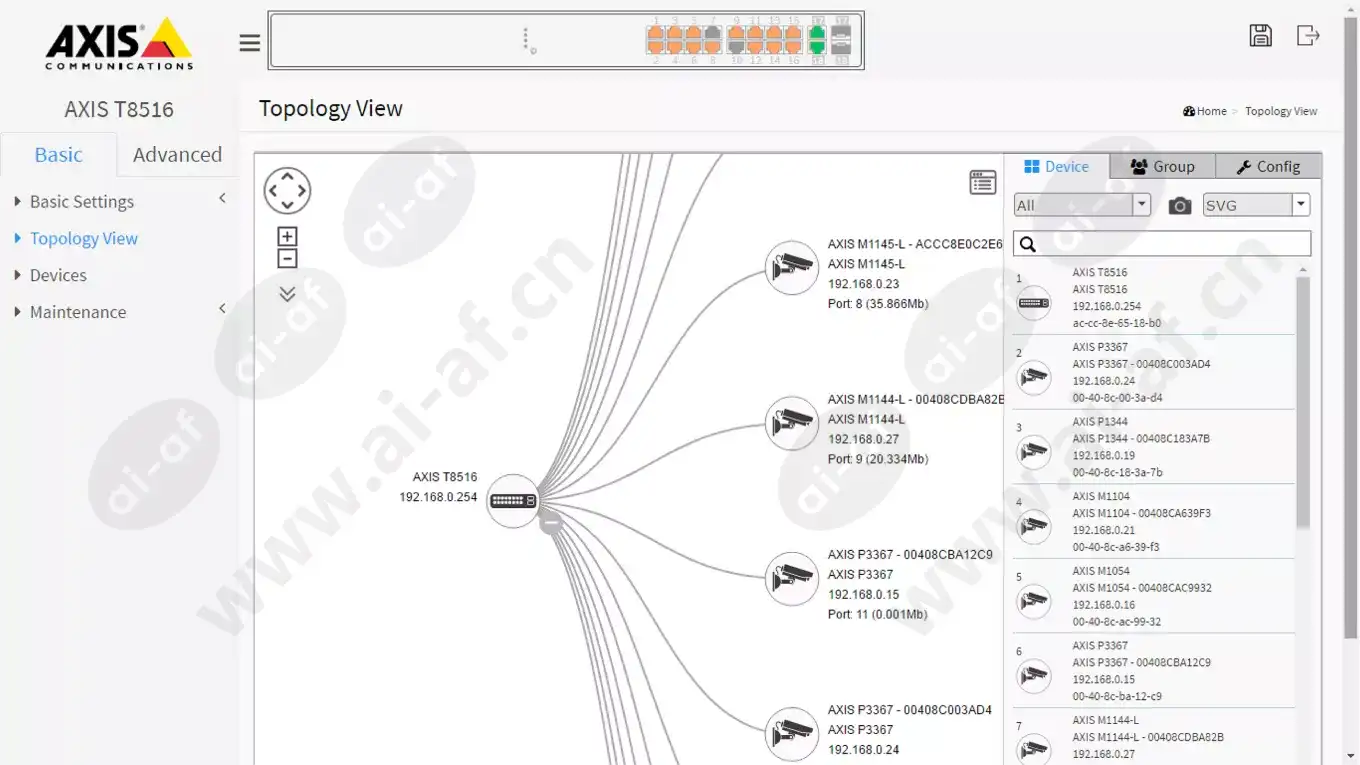Screen dimensions: 1360x765
Task: Click the 'Port: 8 (35.866Mb)' label
Action: (x=878, y=303)
